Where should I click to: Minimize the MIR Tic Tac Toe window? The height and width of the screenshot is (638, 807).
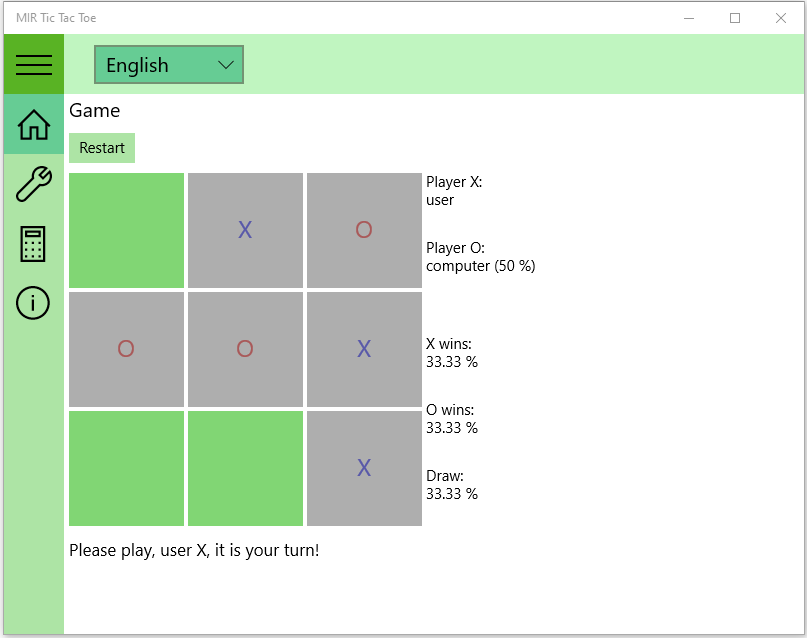688,17
